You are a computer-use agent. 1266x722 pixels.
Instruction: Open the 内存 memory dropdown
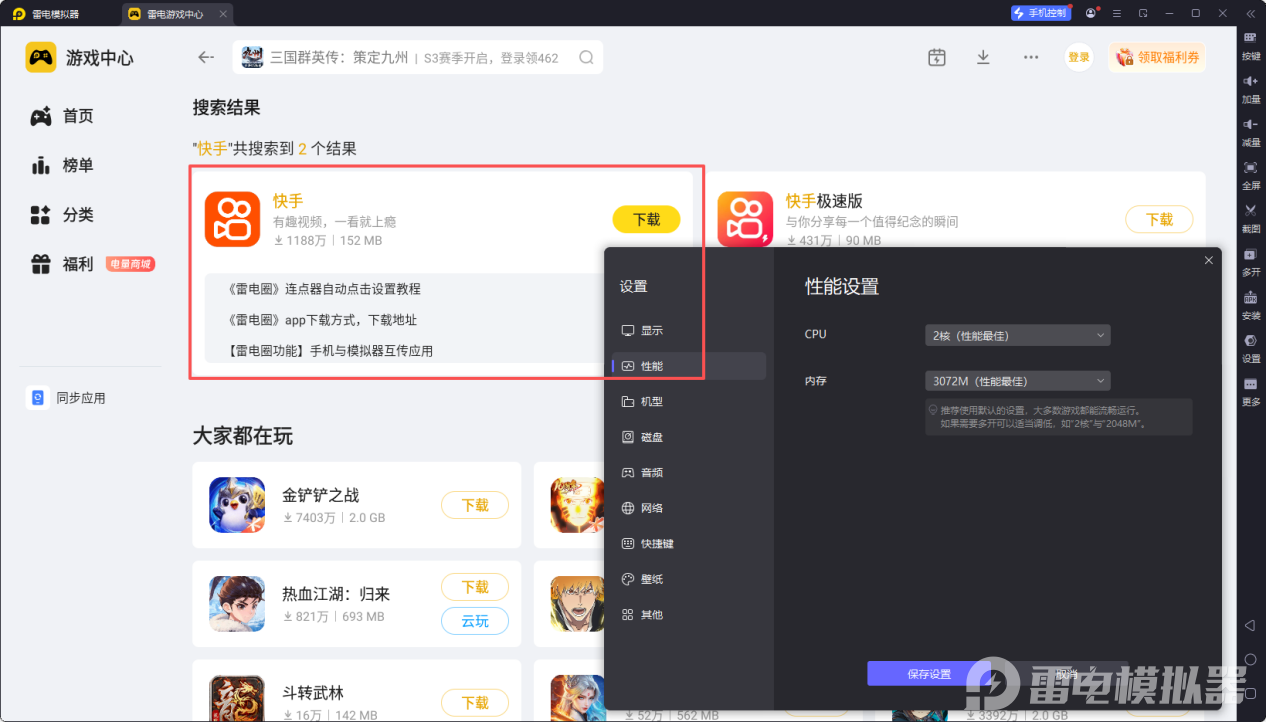[1017, 381]
